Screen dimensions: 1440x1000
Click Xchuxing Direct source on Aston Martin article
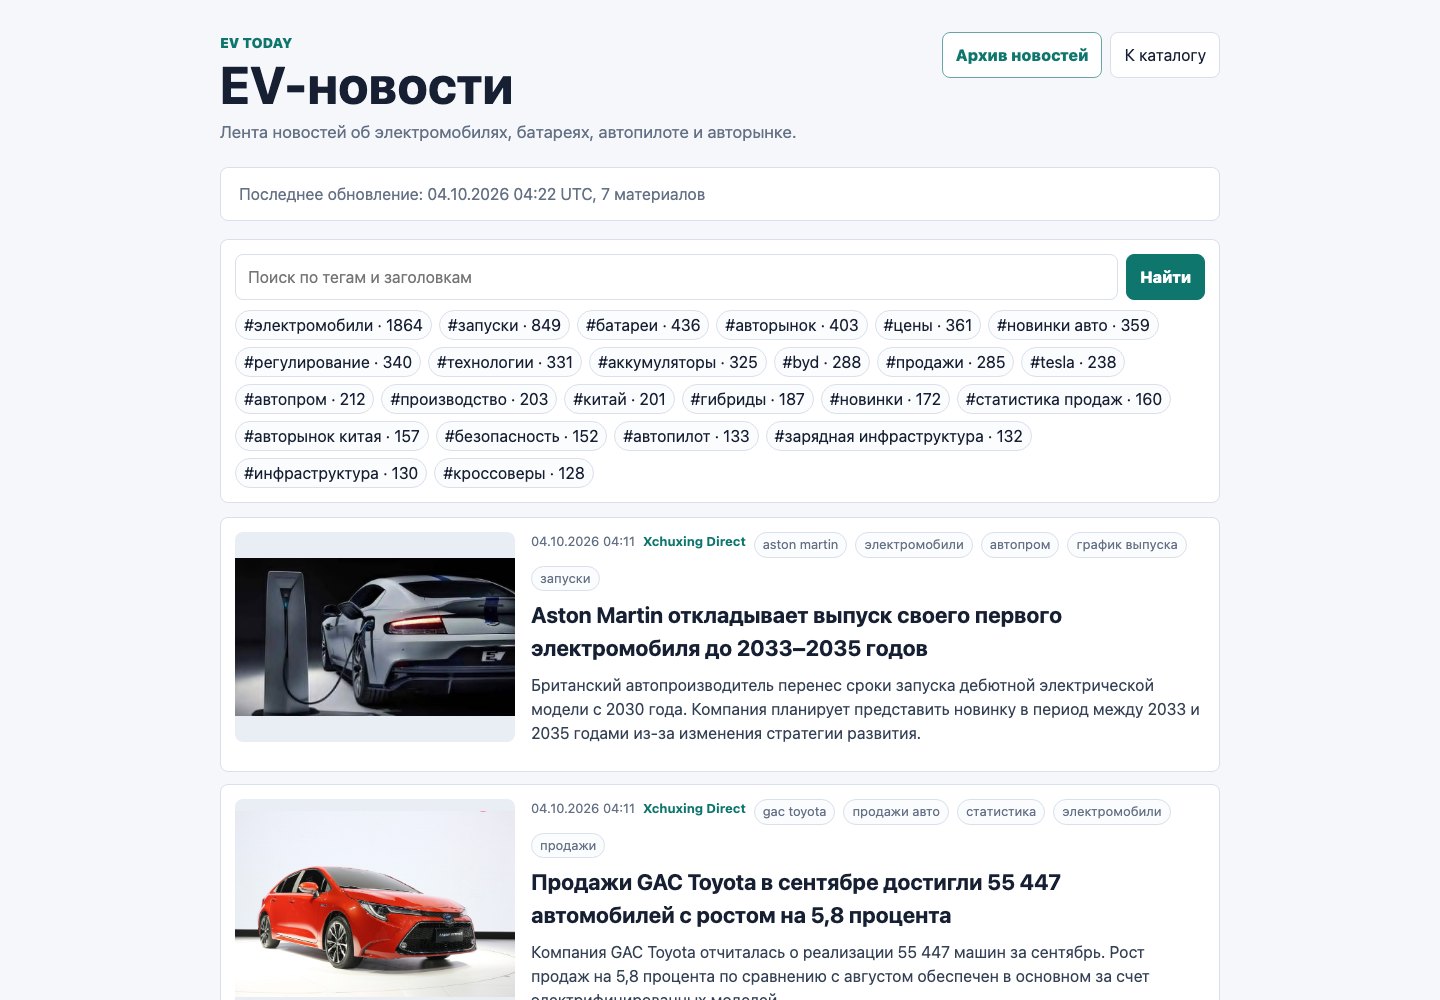pyautogui.click(x=694, y=542)
